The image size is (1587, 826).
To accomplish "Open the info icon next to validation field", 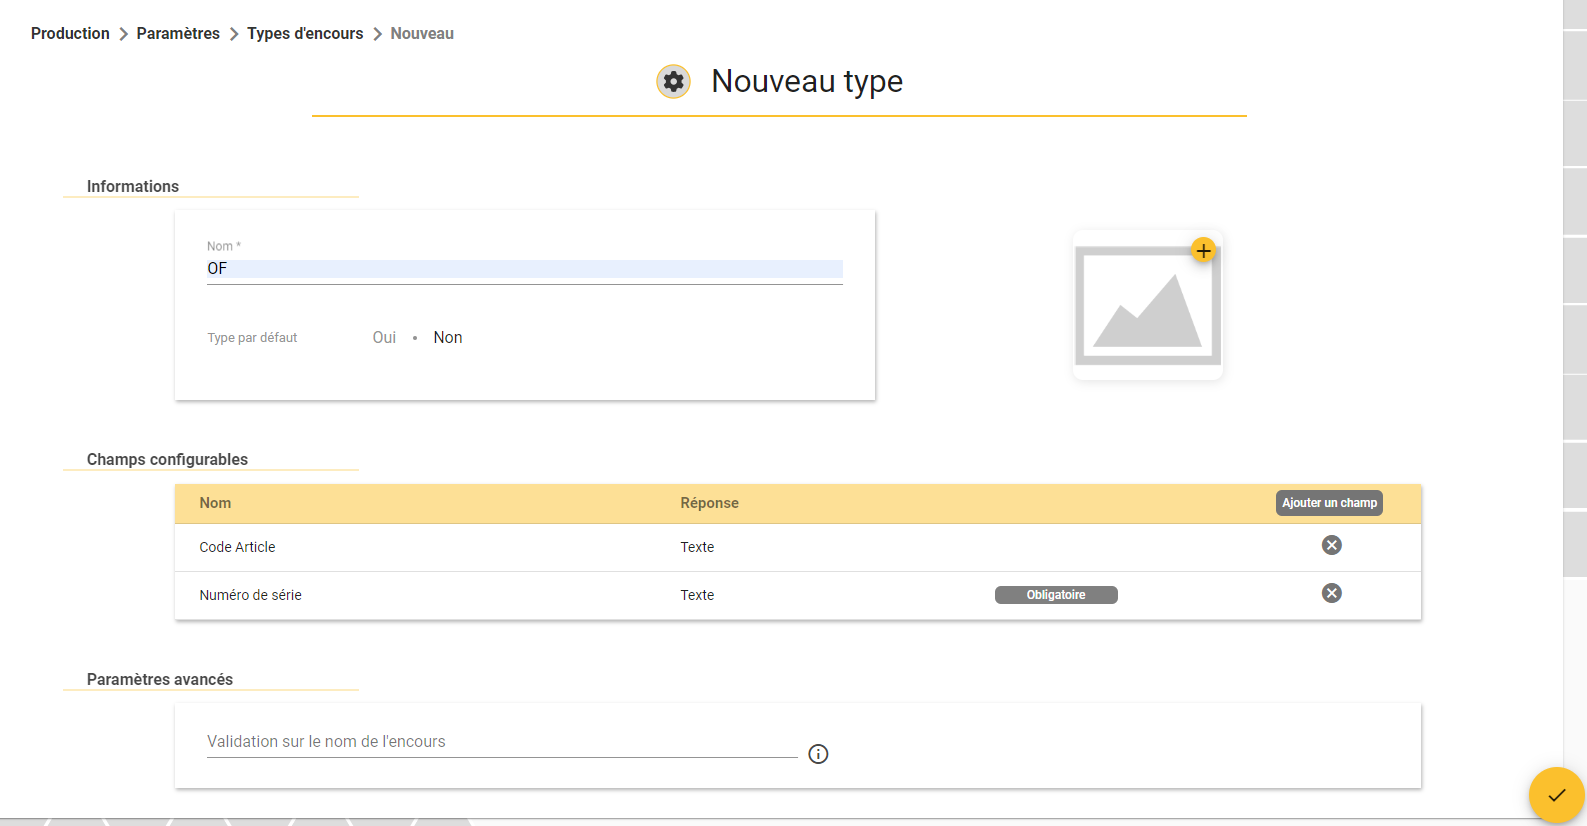I will 818,754.
